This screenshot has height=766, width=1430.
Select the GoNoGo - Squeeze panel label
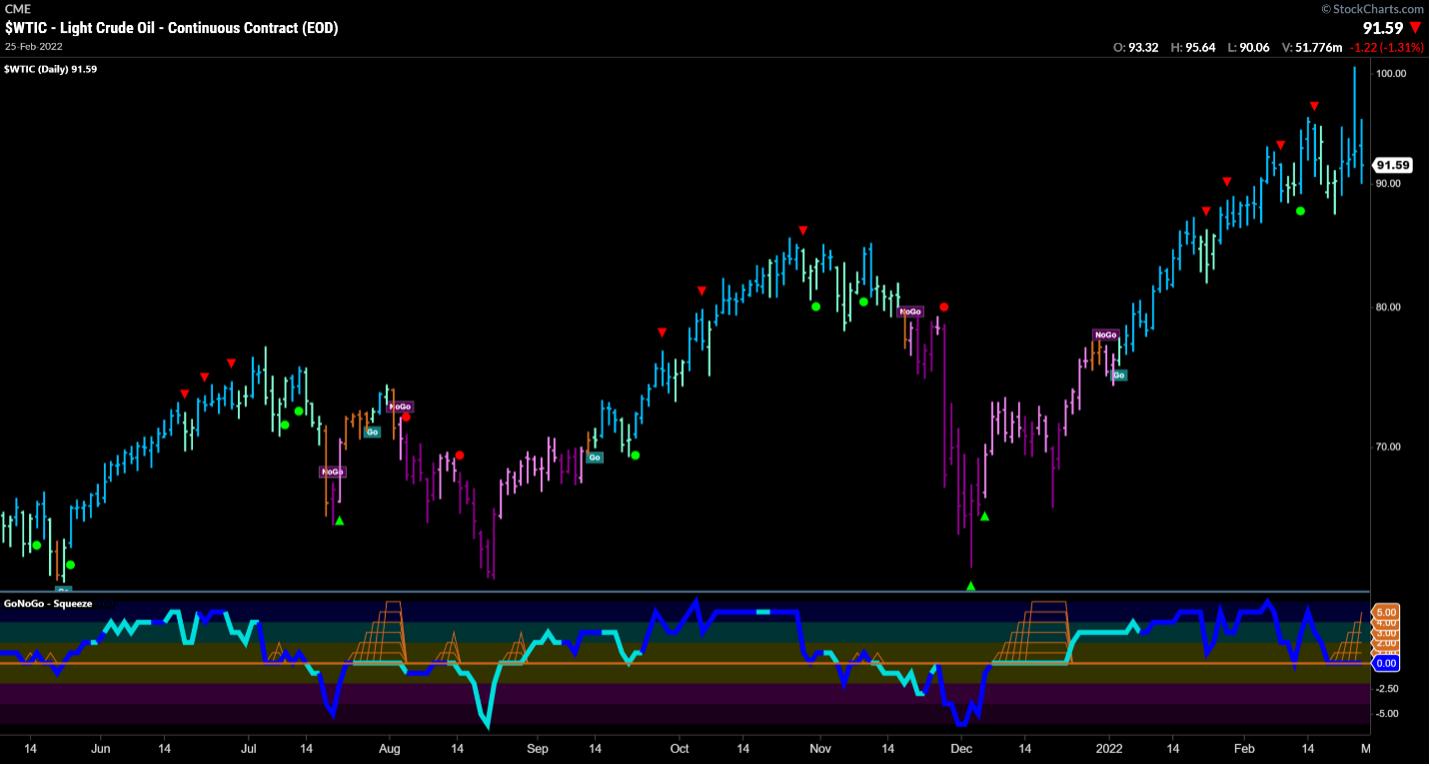[48, 604]
